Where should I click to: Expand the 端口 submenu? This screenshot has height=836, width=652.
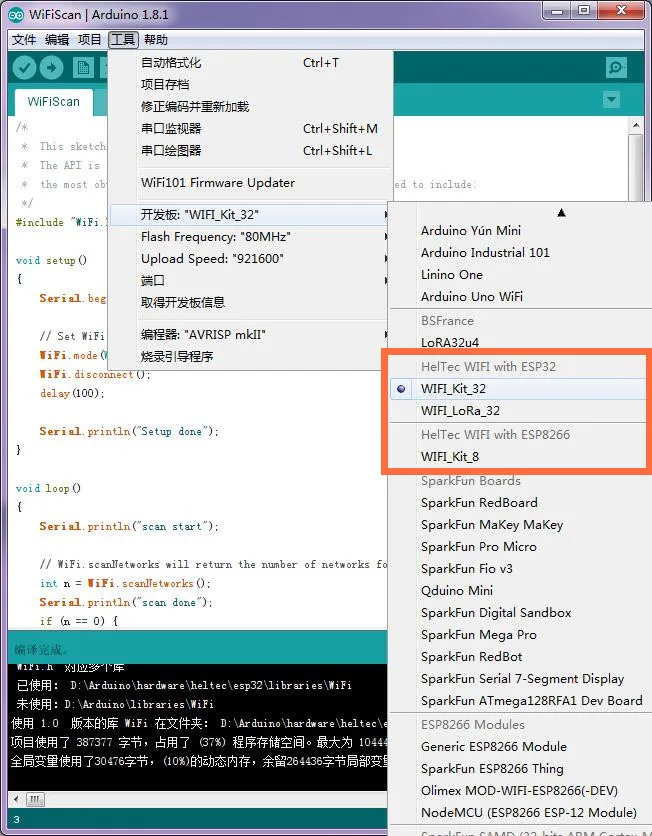click(x=251, y=280)
